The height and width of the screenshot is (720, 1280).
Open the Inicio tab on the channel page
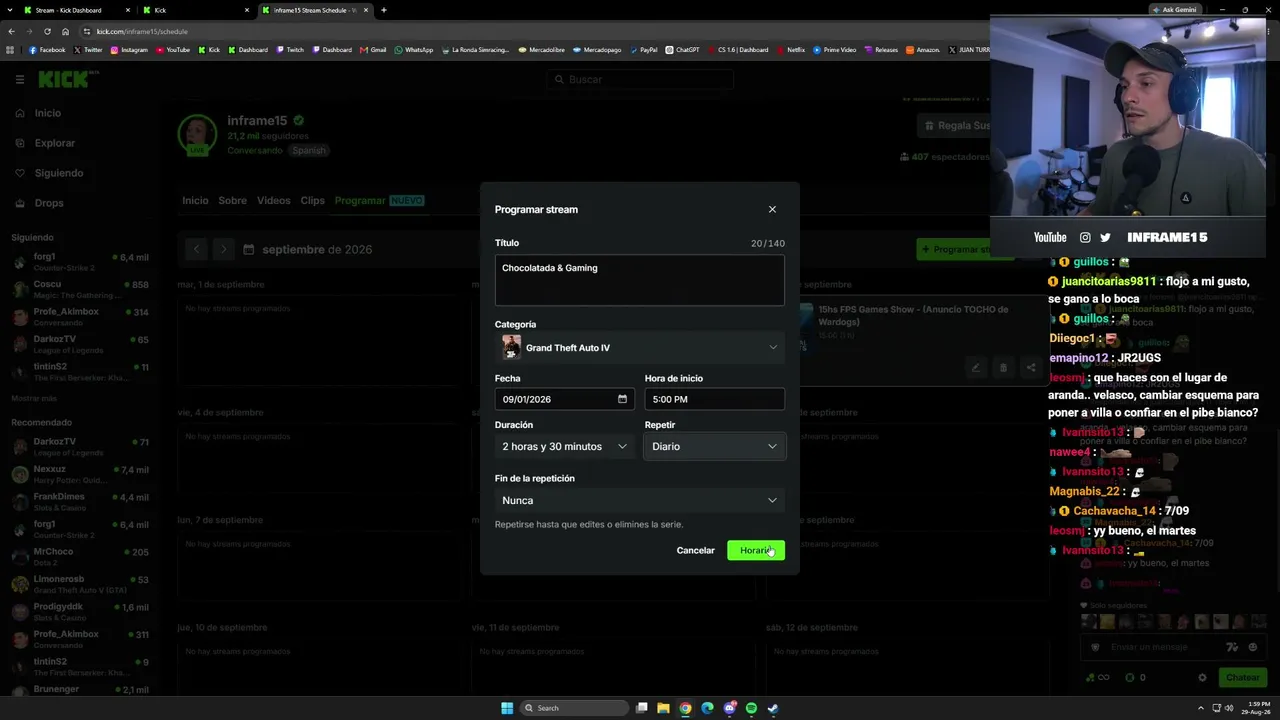click(195, 200)
